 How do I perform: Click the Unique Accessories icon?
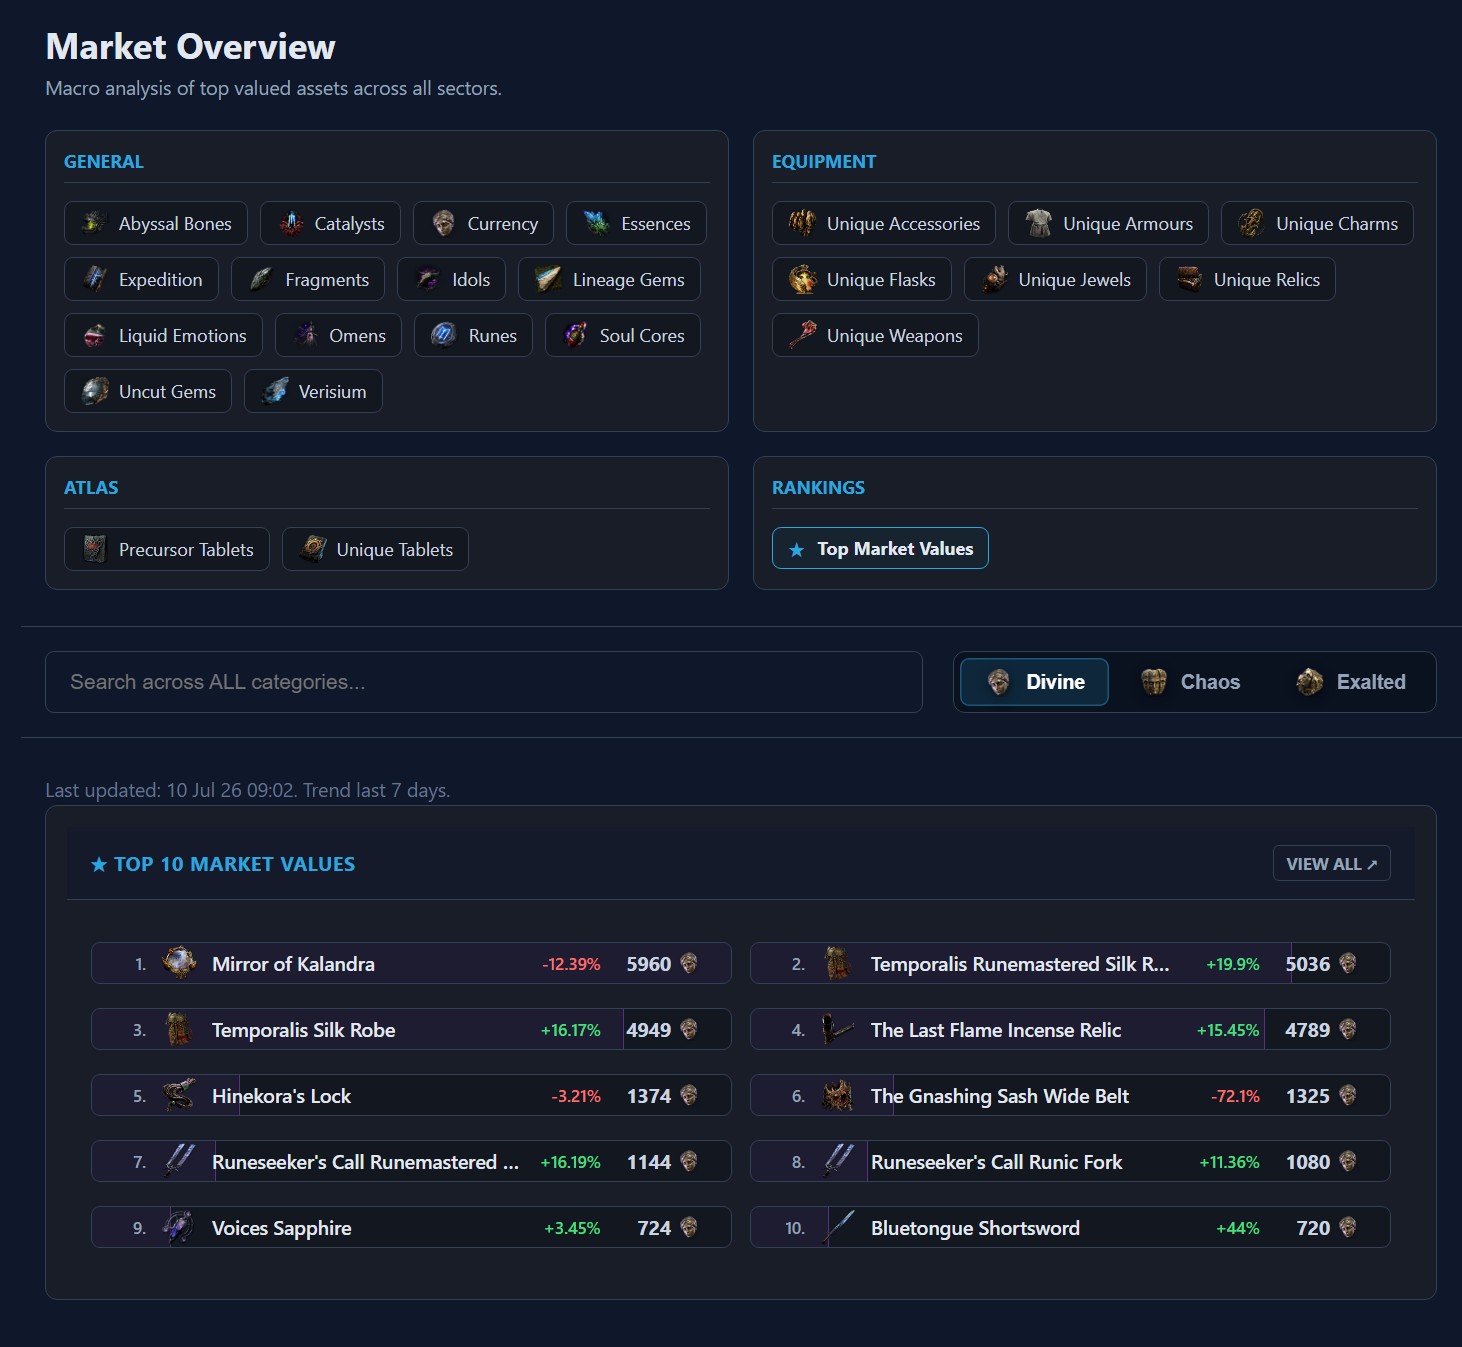(803, 223)
